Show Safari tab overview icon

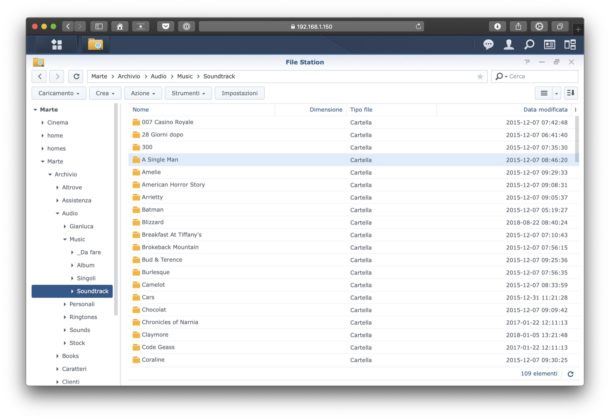click(x=560, y=26)
